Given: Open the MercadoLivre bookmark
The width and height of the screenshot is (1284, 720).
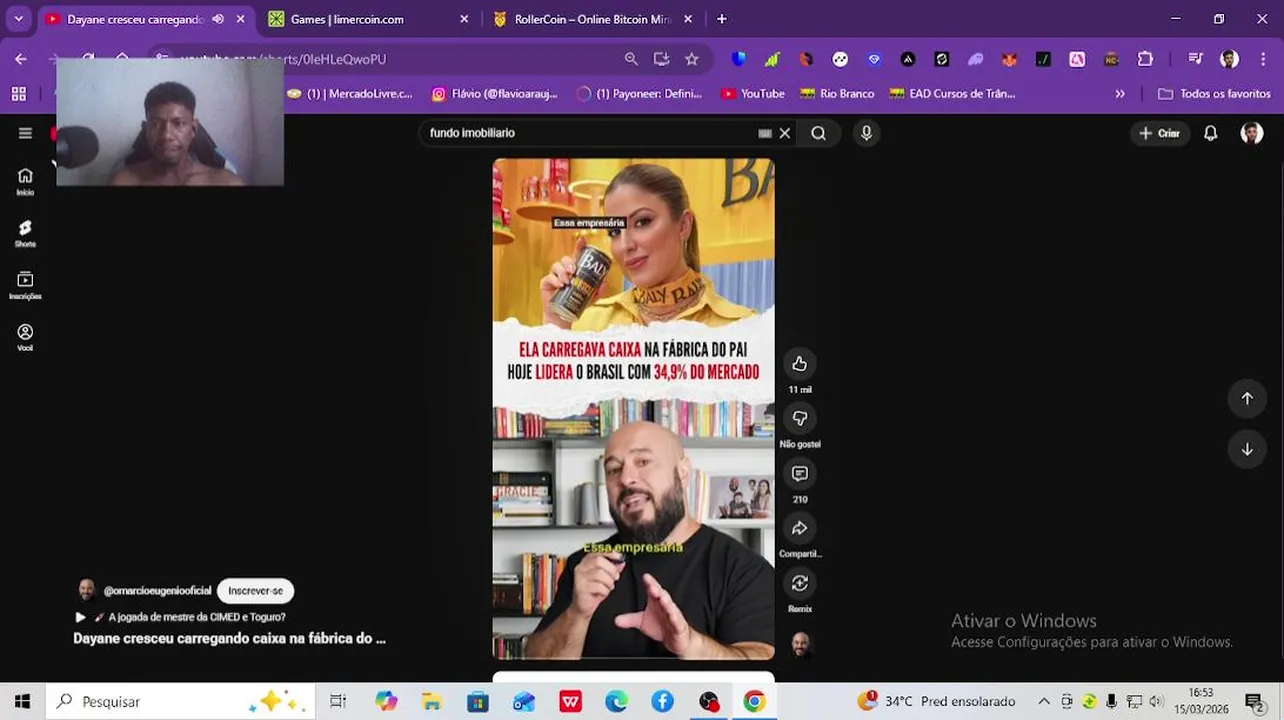Looking at the screenshot, I should click(x=350, y=94).
